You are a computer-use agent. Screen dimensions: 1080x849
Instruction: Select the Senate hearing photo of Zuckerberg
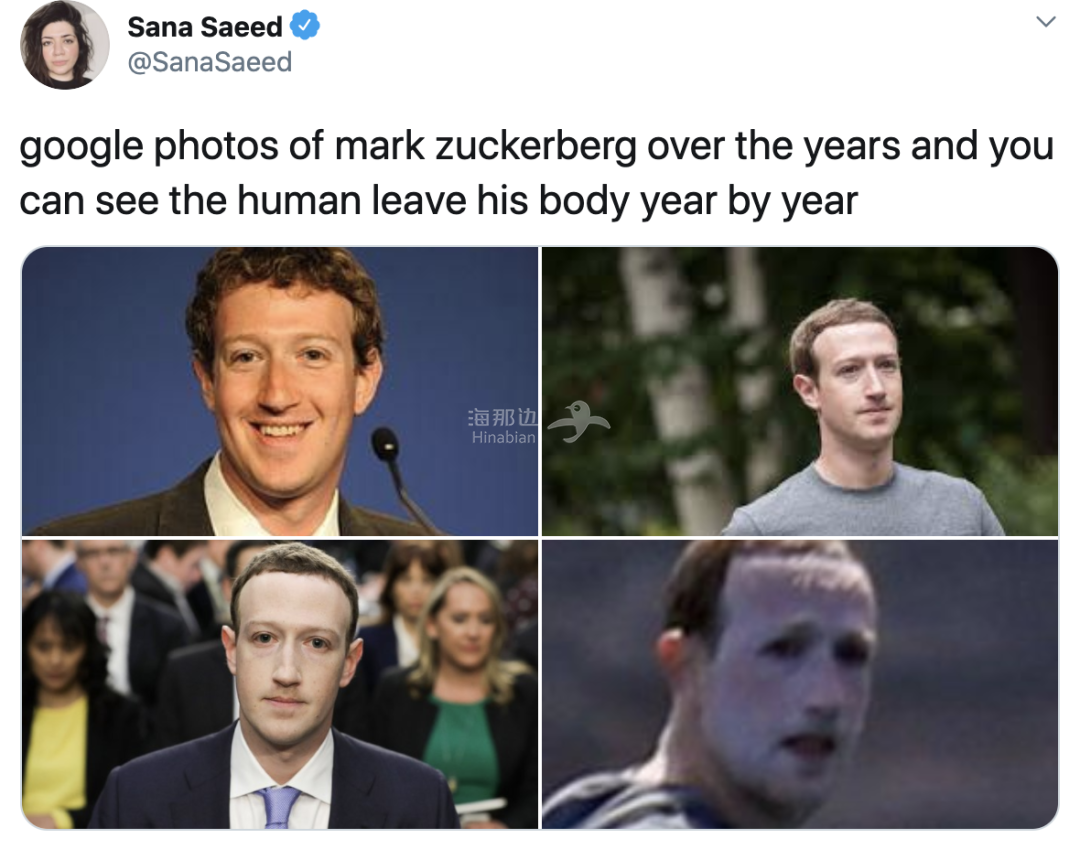[280, 685]
